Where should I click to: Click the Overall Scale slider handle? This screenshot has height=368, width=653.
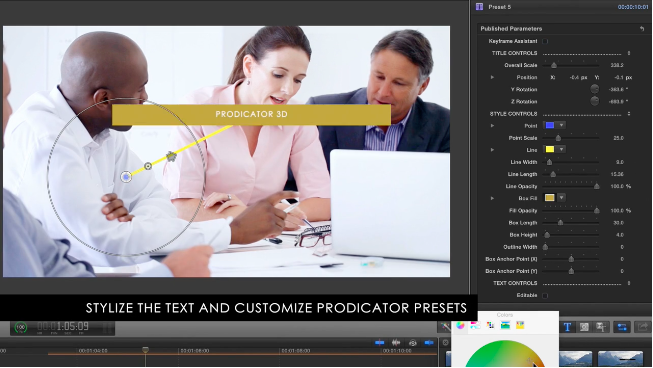554,65
